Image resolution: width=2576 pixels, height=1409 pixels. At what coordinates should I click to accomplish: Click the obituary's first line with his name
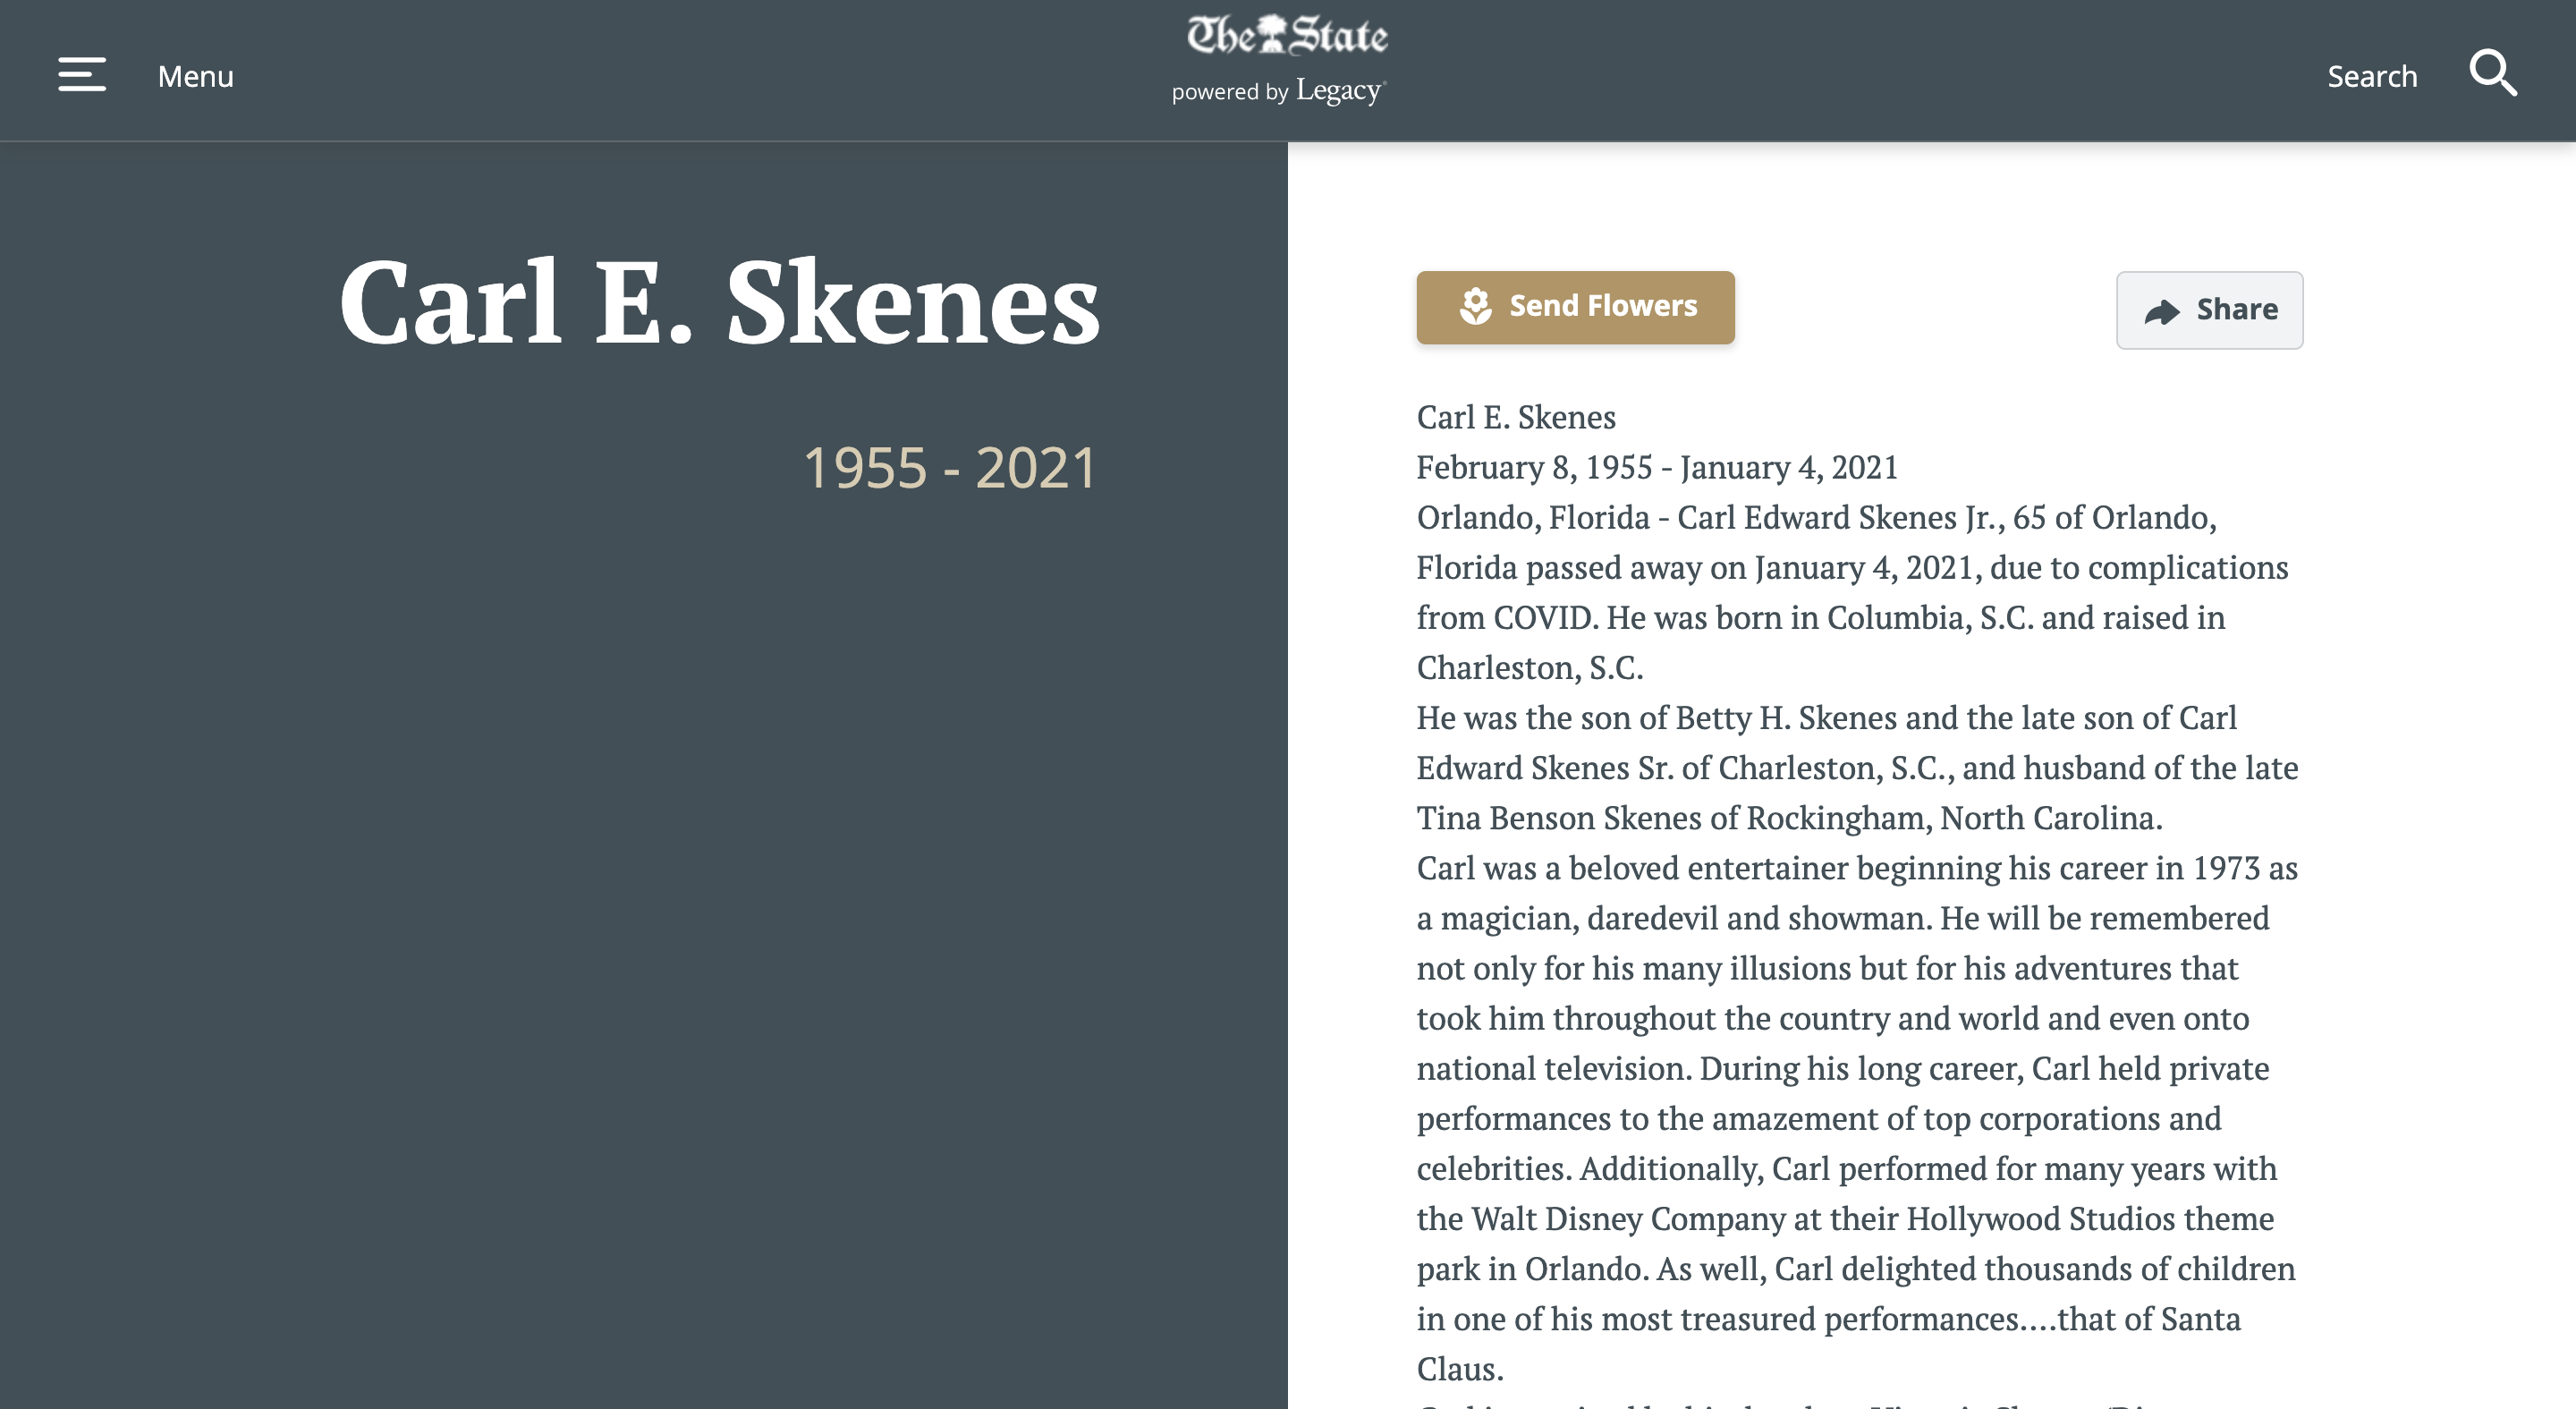[1516, 417]
